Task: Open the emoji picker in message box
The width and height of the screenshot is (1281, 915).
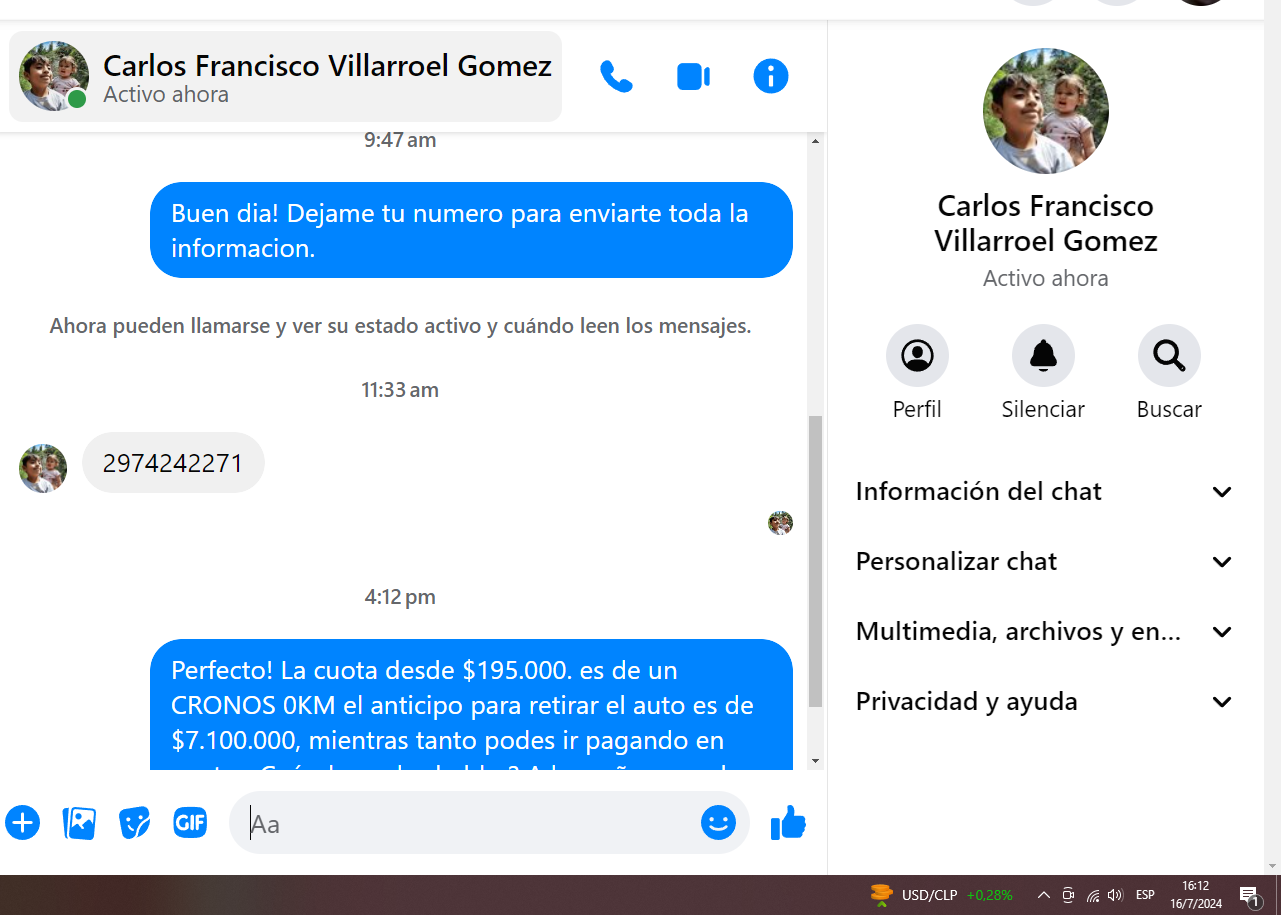Action: point(718,823)
